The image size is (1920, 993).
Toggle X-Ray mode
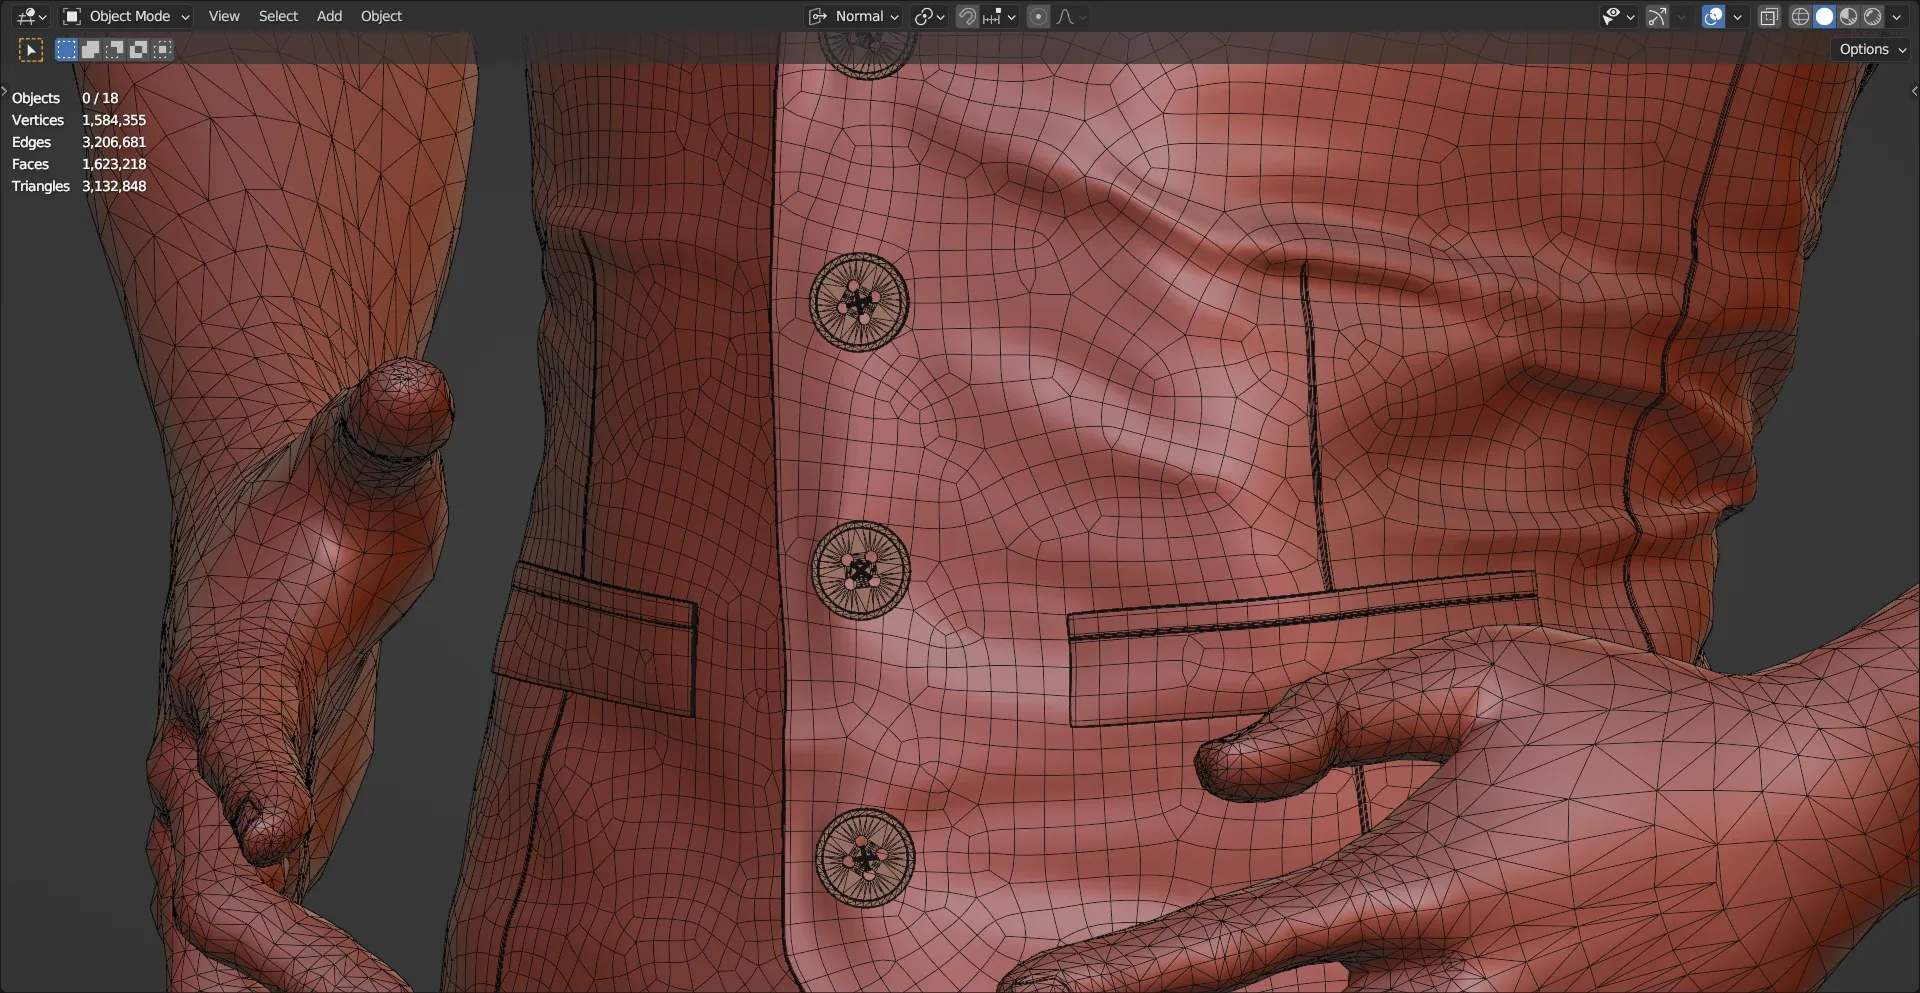1769,16
